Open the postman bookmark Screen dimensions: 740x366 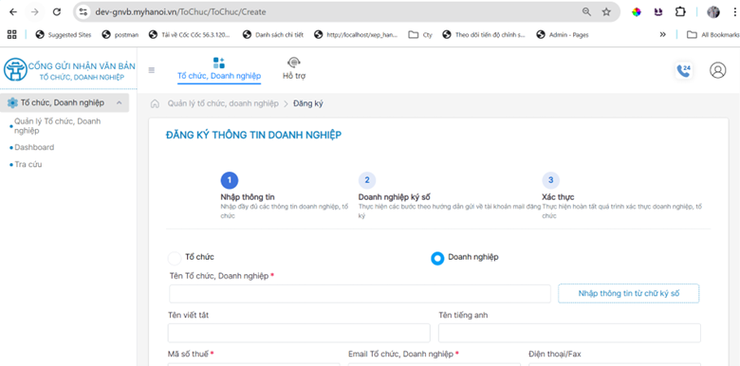point(119,34)
